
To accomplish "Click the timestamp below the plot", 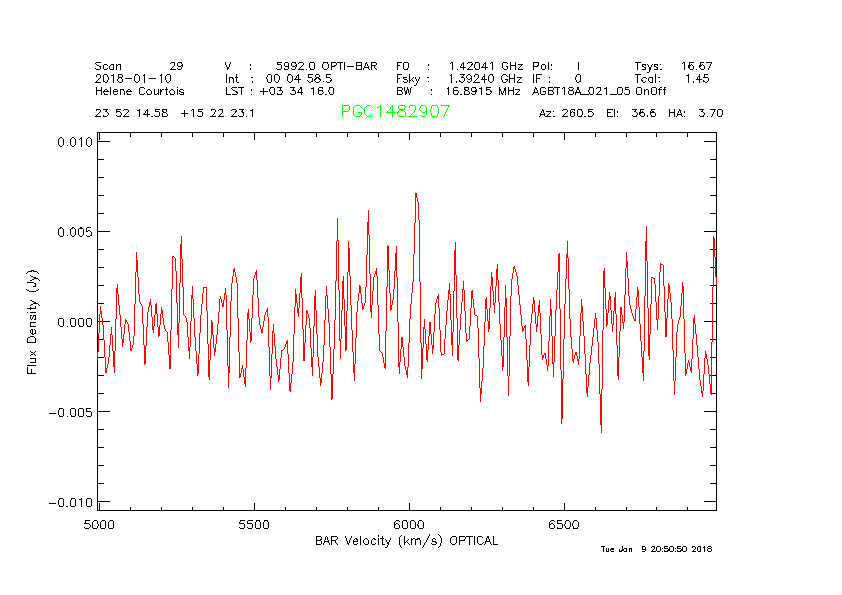I will click(655, 549).
